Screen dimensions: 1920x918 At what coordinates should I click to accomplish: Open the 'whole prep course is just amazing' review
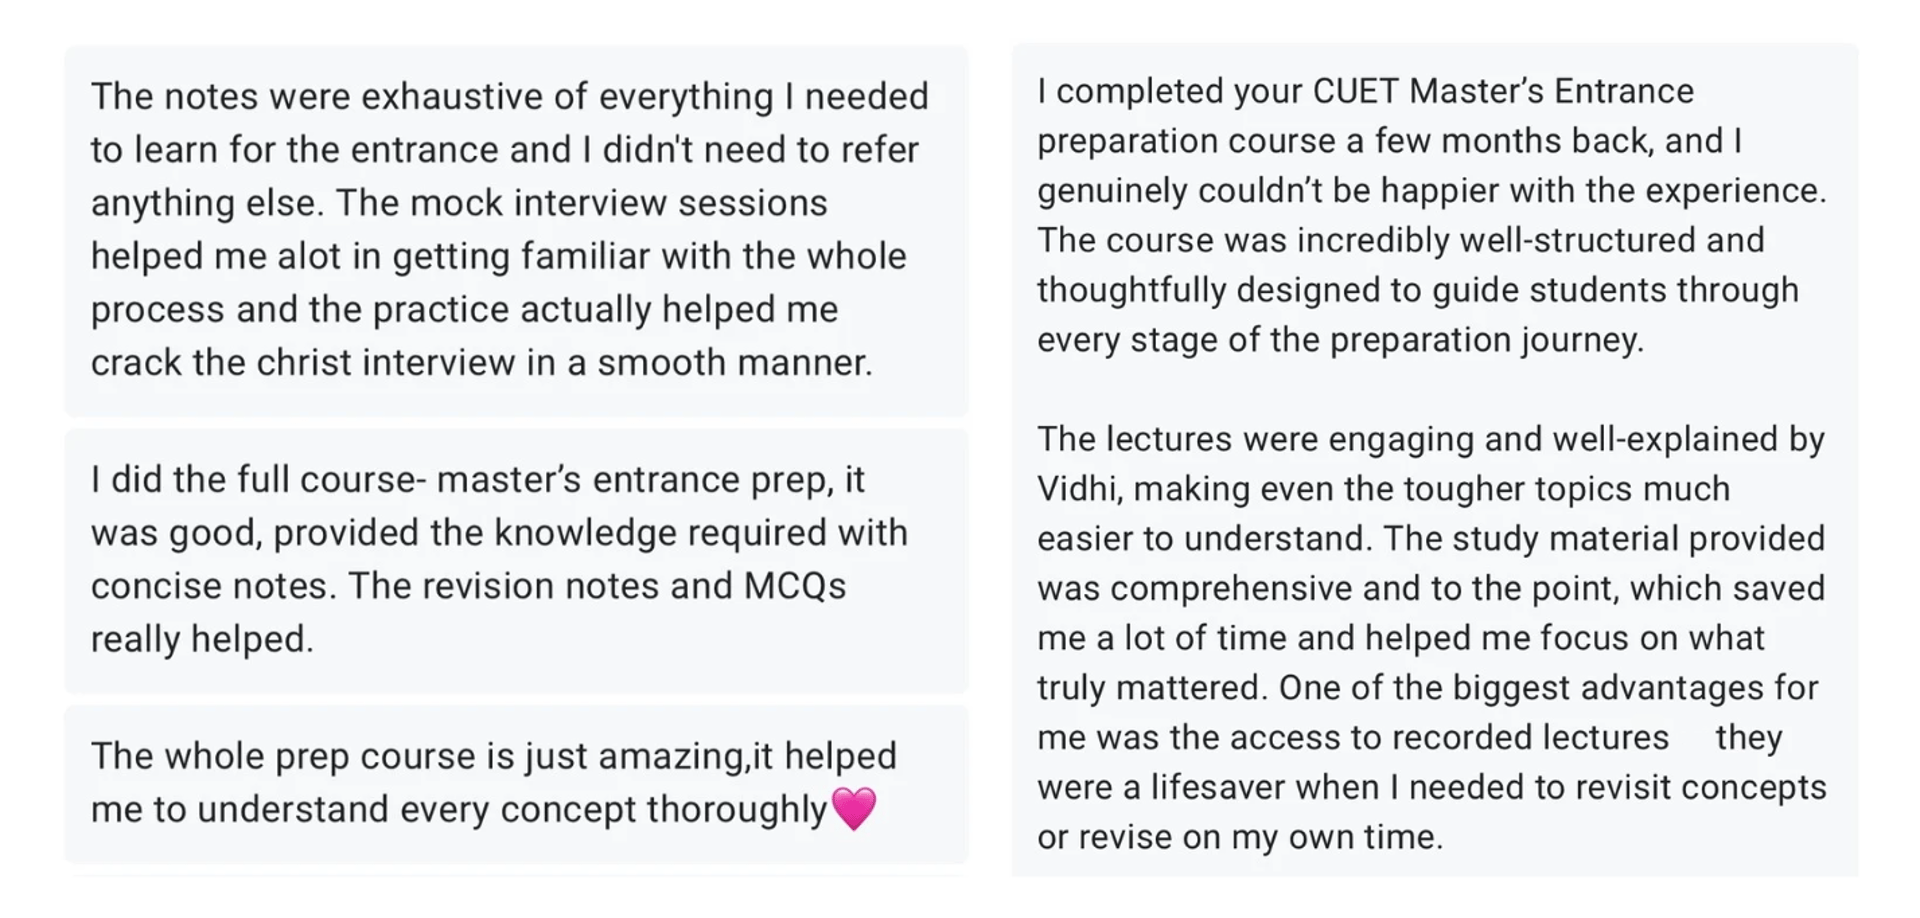[516, 784]
